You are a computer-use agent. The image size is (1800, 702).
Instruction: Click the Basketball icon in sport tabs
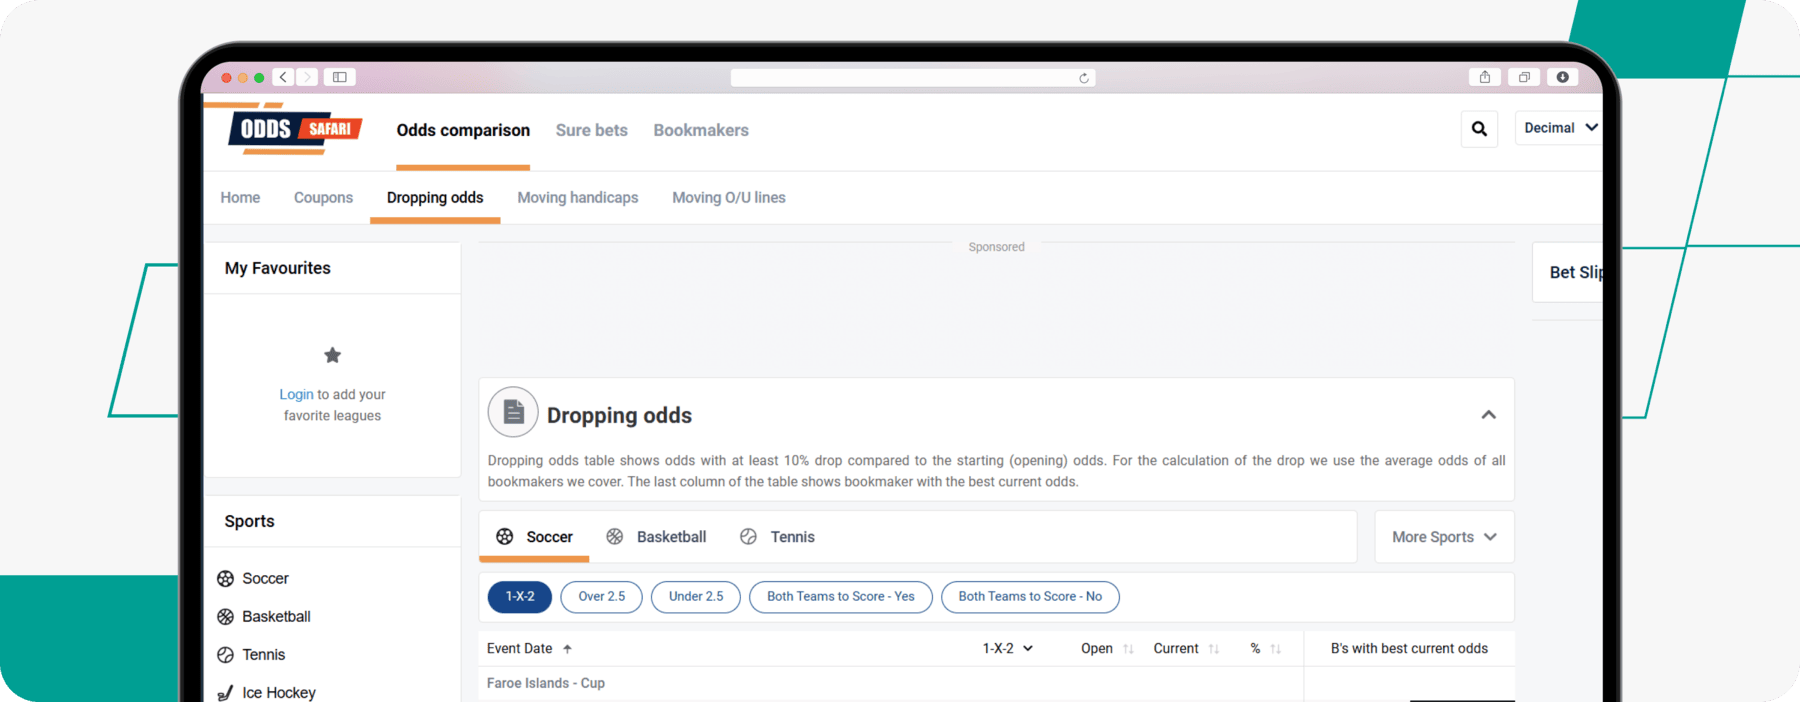(x=615, y=537)
